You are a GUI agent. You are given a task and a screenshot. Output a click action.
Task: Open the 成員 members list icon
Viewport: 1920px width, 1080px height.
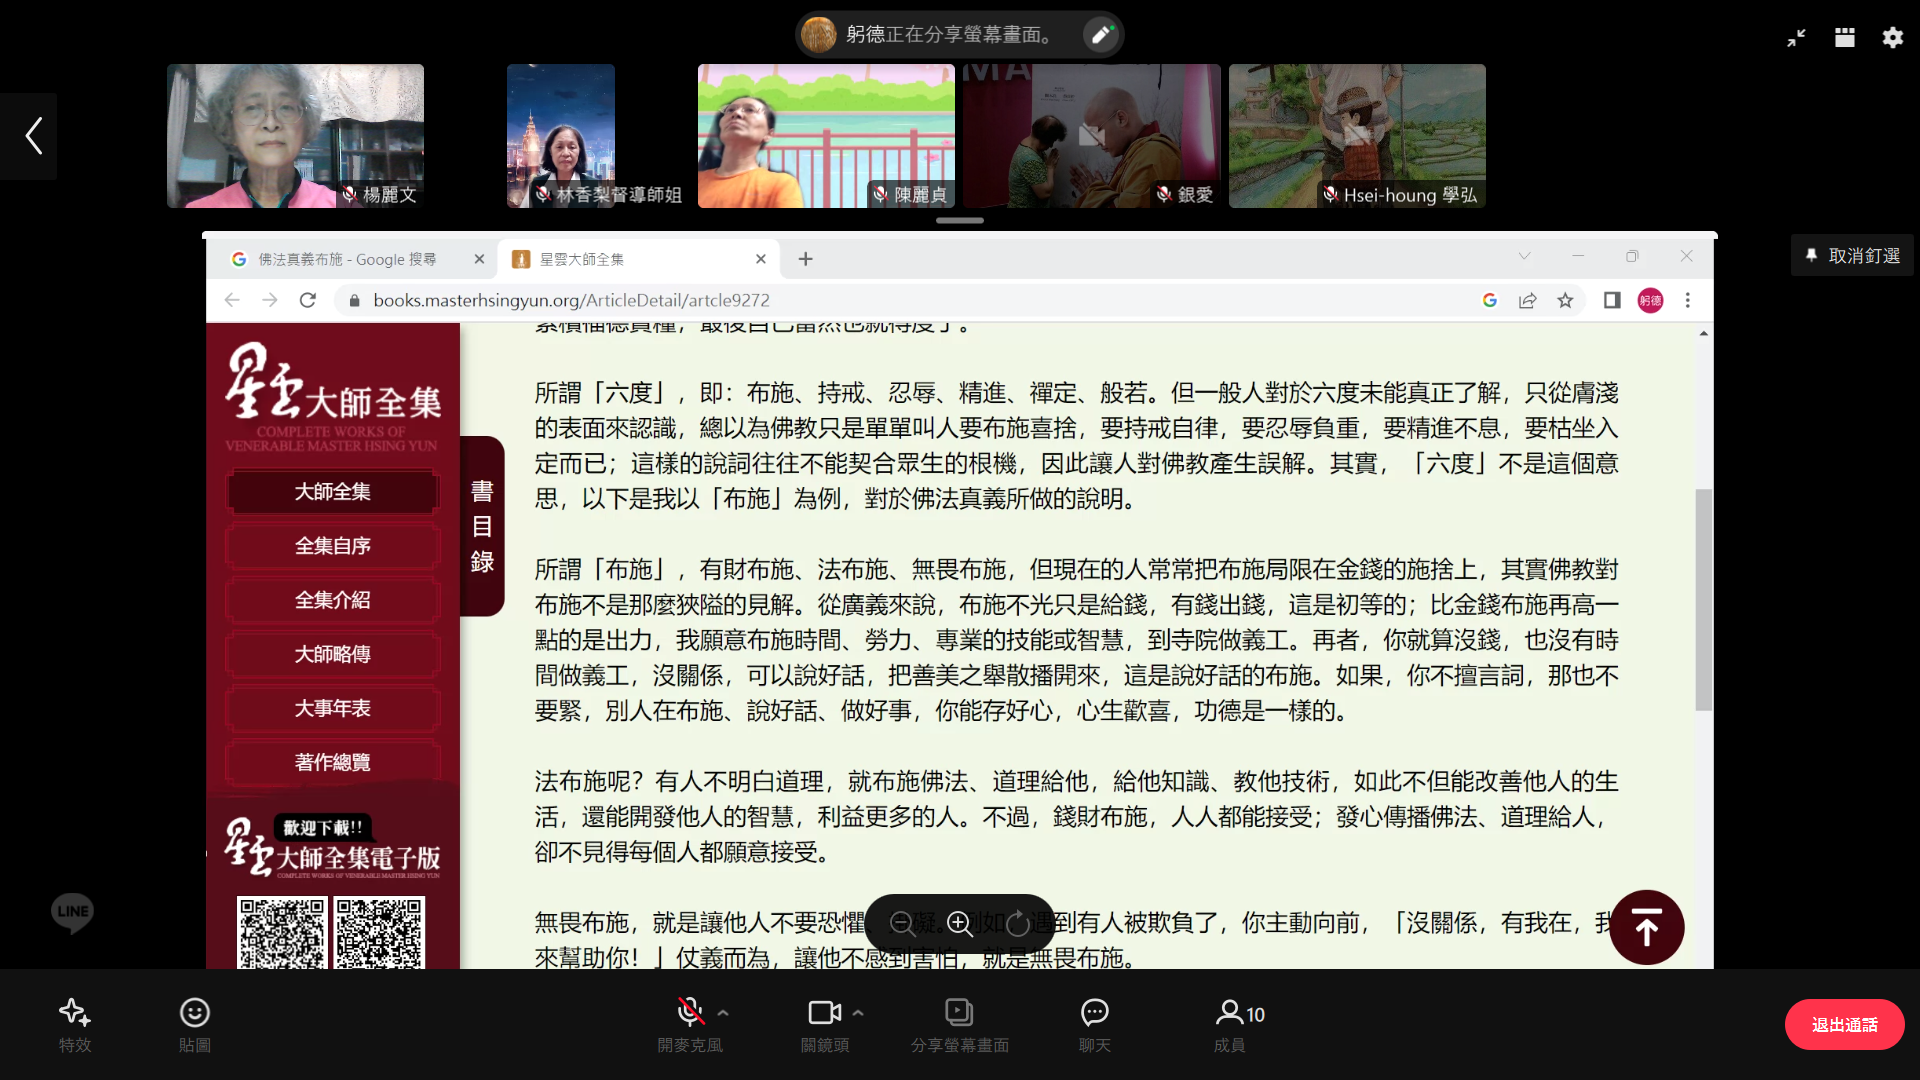click(1230, 1013)
